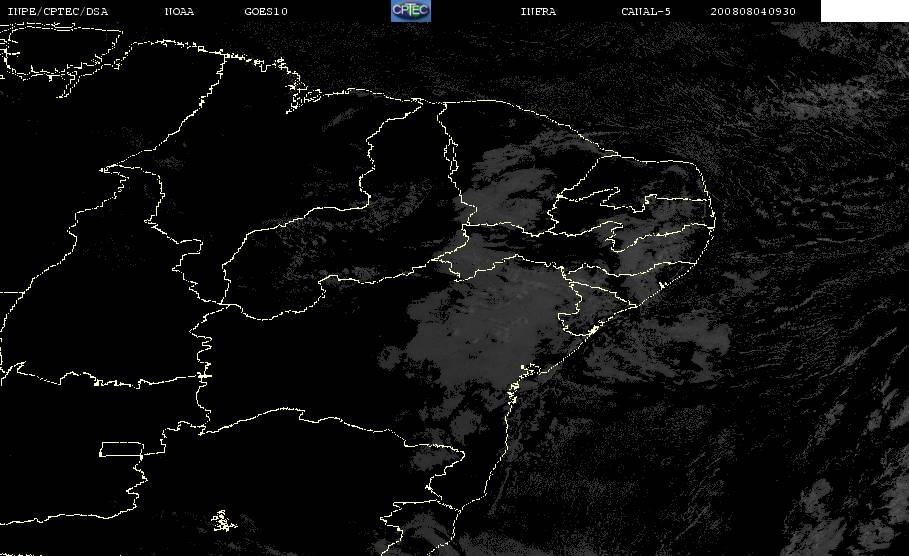Click the INPE/CPTEC/DSA header label
The image size is (909, 556).
pyautogui.click(x=57, y=11)
